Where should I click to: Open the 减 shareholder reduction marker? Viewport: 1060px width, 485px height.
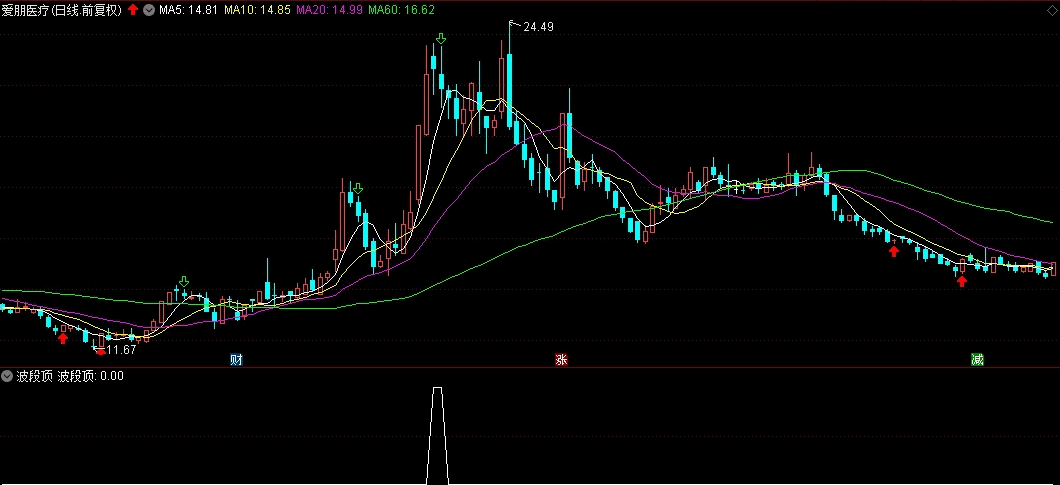977,360
